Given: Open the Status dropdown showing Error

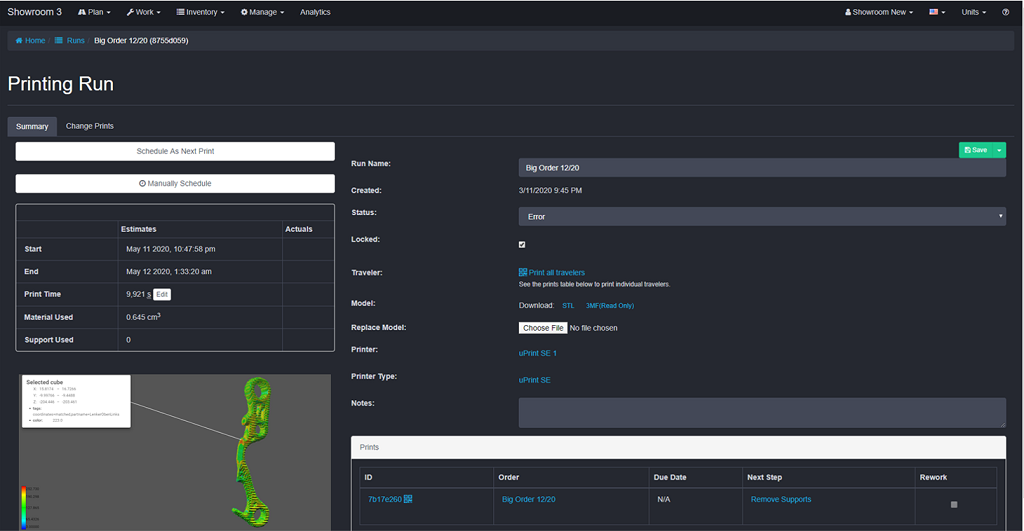Looking at the screenshot, I should pyautogui.click(x=761, y=216).
